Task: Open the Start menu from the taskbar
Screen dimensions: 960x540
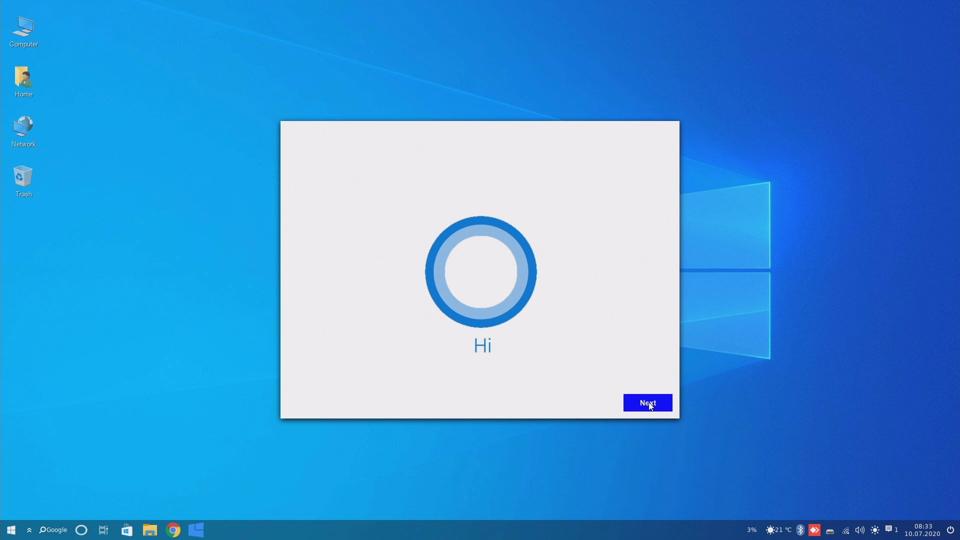Action: click(x=11, y=530)
